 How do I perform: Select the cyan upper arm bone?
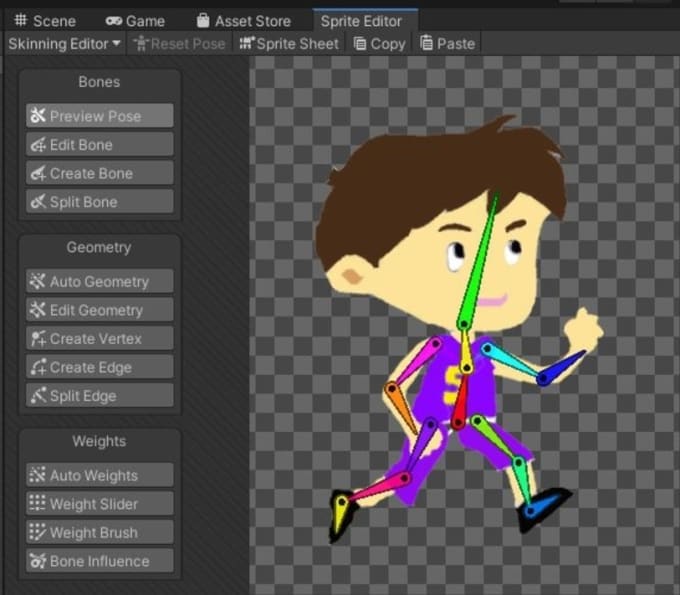(511, 360)
